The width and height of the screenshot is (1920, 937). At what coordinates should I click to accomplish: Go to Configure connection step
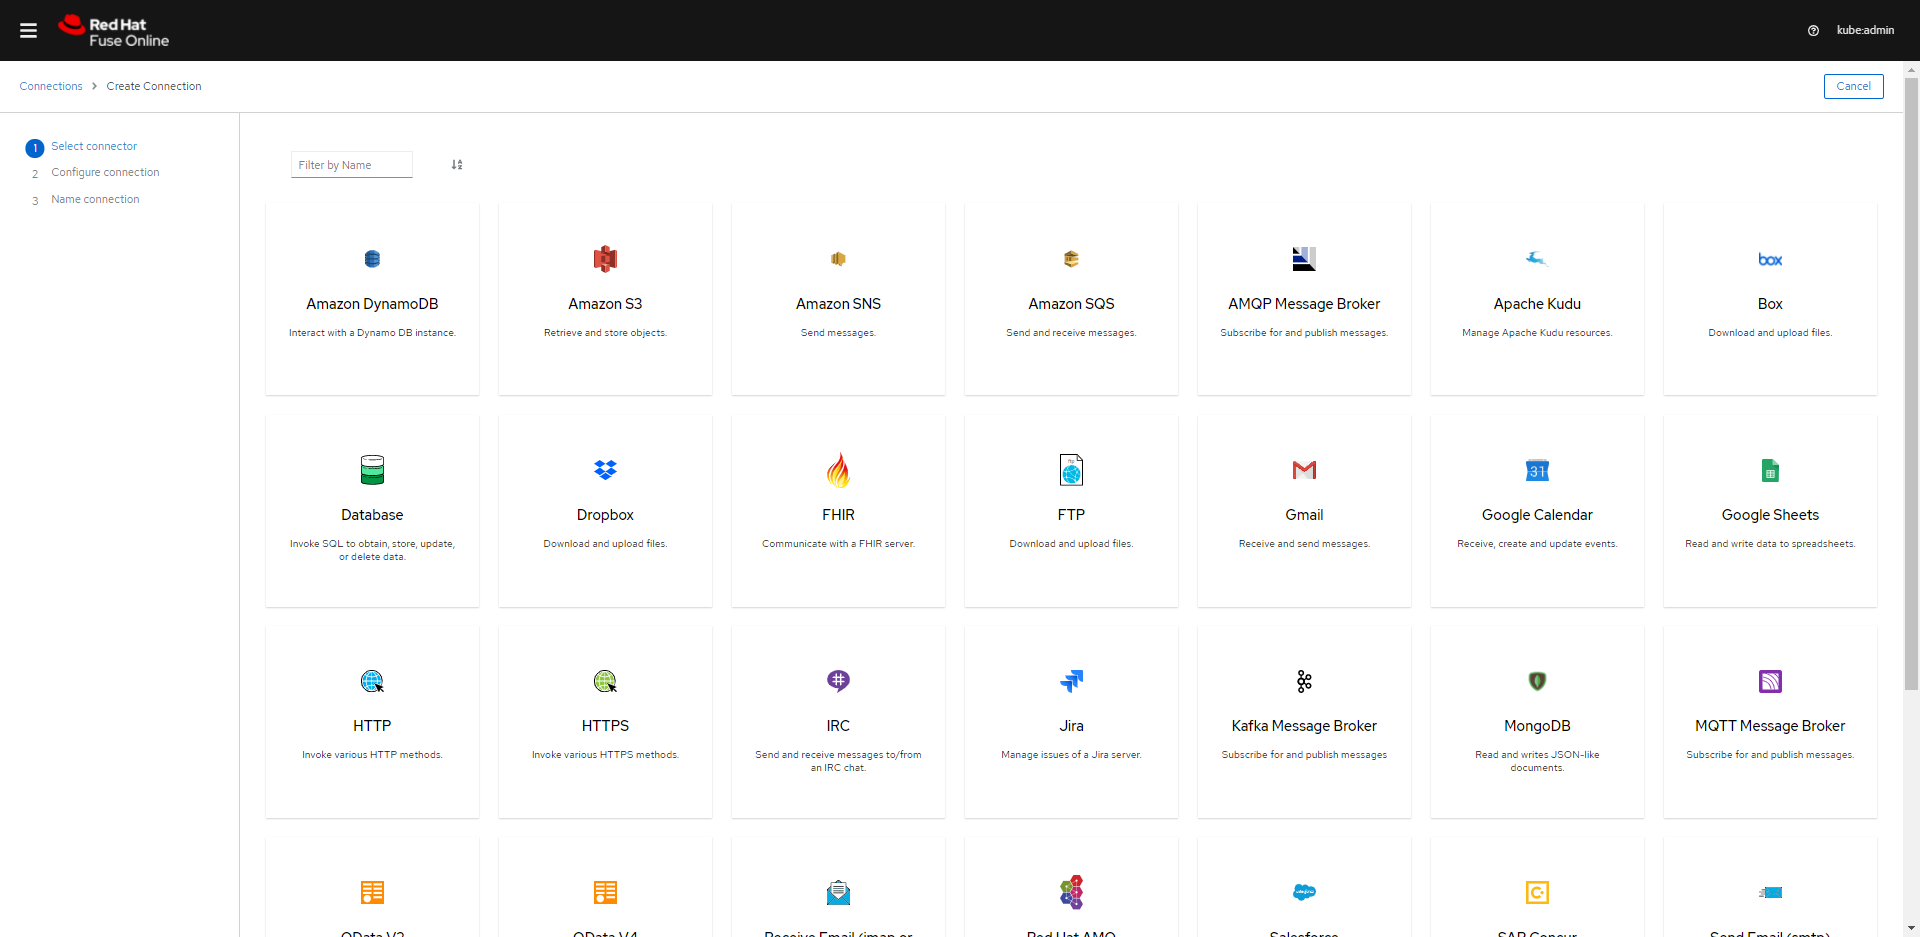click(x=105, y=173)
